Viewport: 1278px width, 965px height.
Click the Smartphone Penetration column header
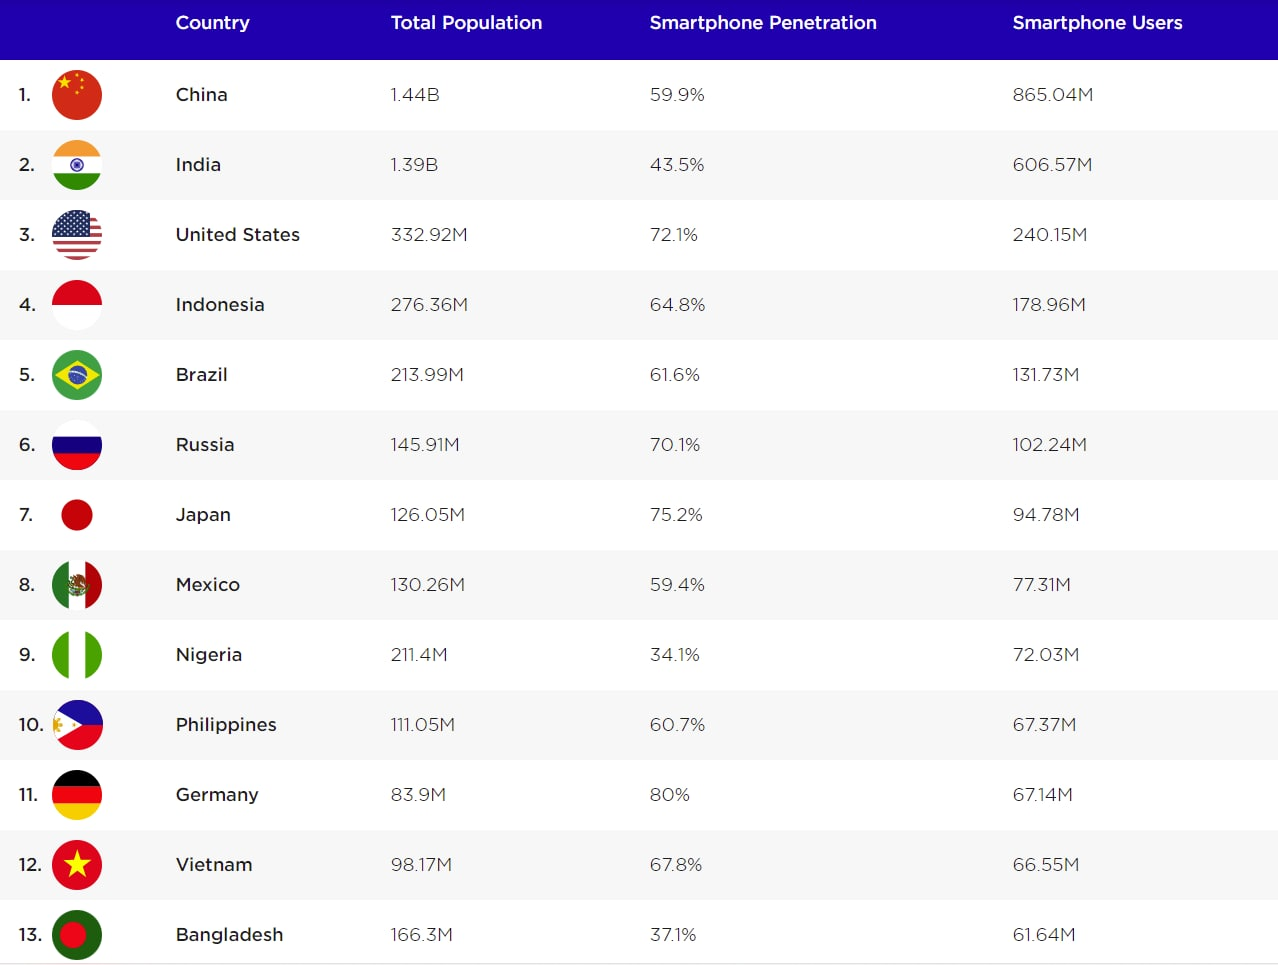pyautogui.click(x=763, y=23)
